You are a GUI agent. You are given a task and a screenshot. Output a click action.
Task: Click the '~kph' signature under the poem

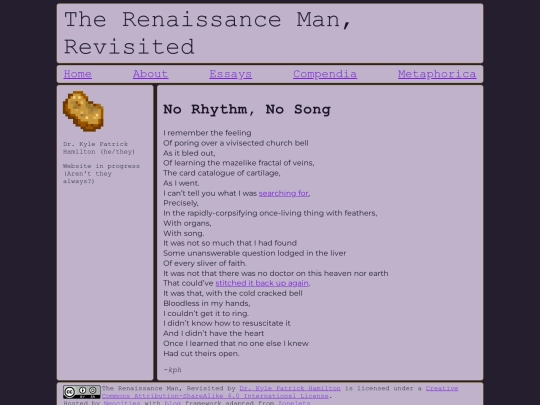(x=172, y=370)
